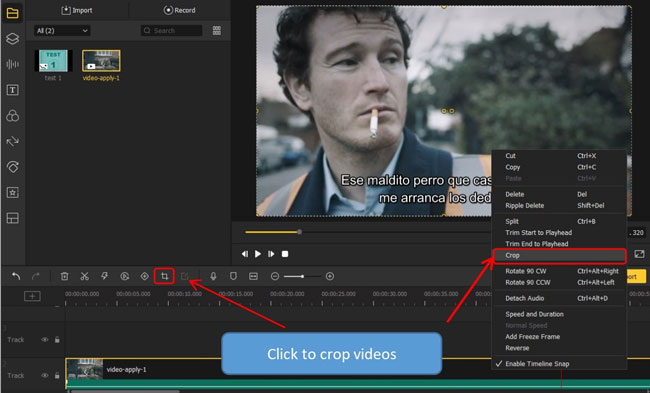650x393 pixels.
Task: Choose Crop from the context menu
Action: [559, 255]
